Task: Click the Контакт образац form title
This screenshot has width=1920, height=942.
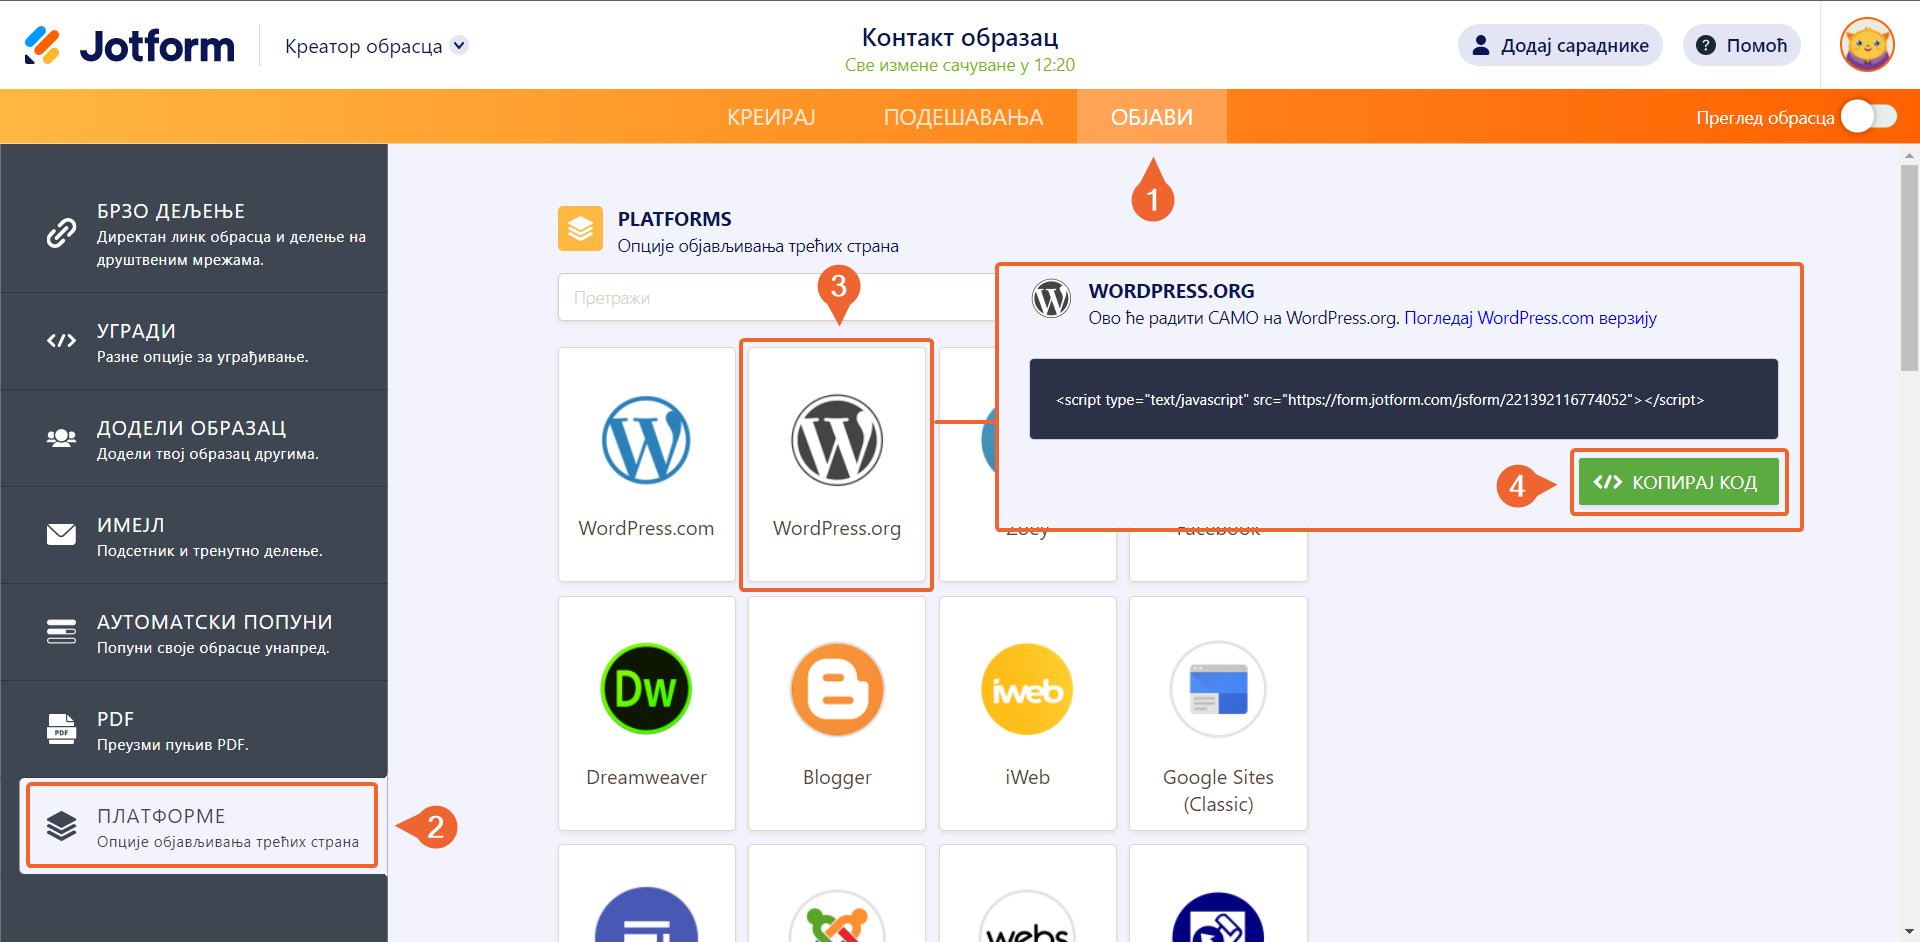Action: [960, 37]
